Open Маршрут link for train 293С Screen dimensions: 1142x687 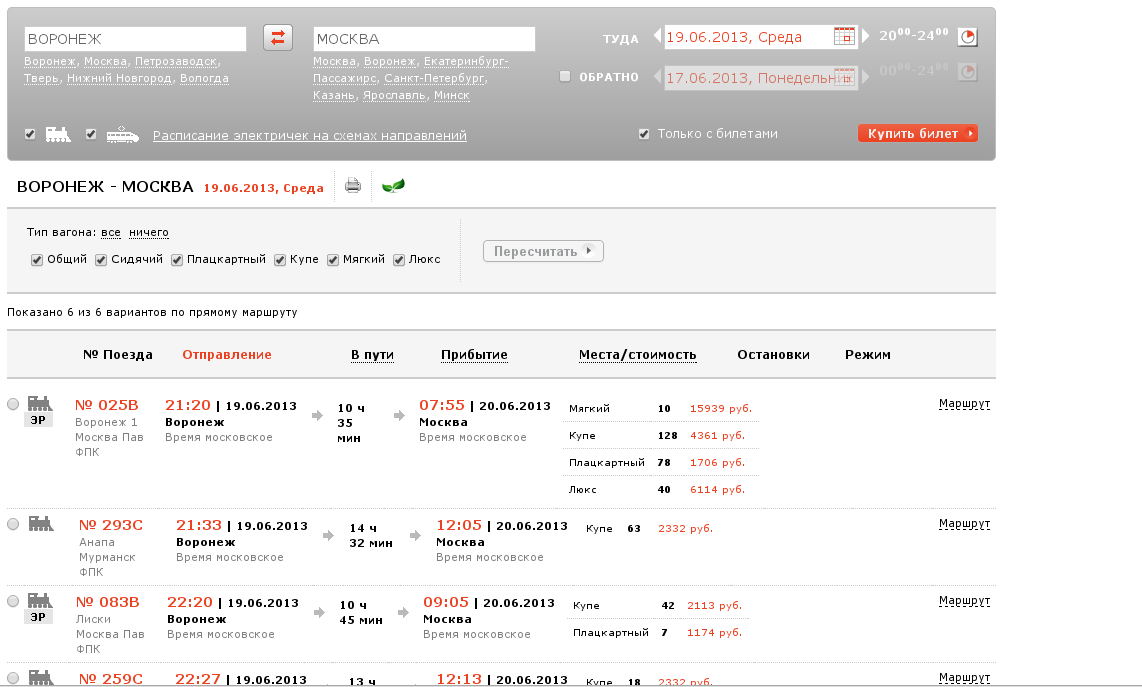[x=964, y=524]
